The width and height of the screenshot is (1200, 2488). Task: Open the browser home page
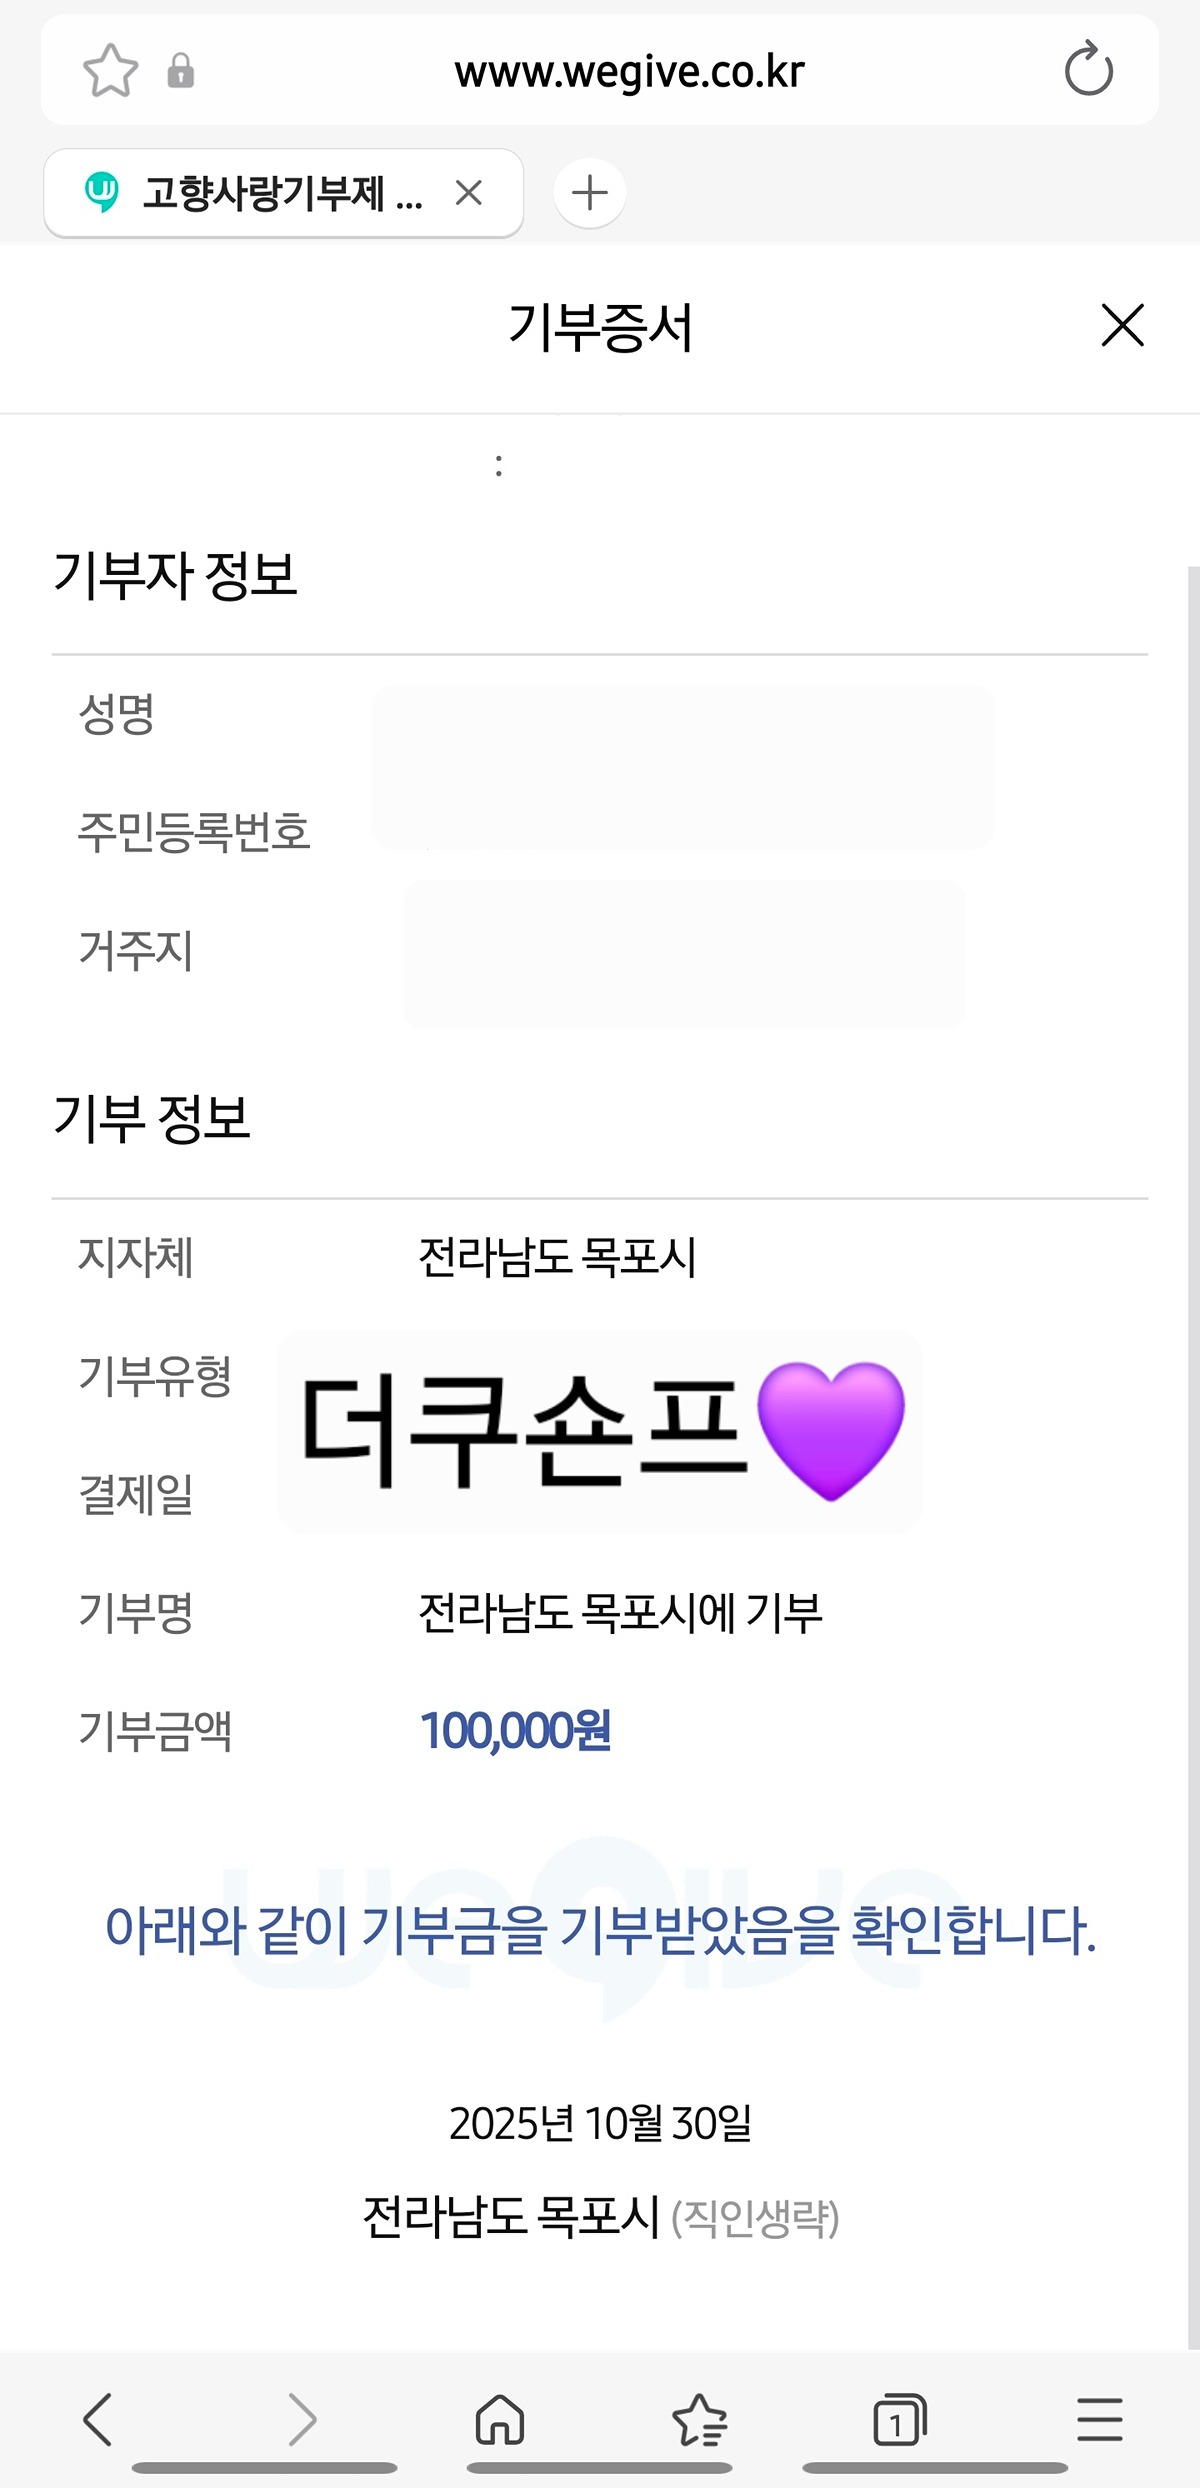[x=500, y=2420]
